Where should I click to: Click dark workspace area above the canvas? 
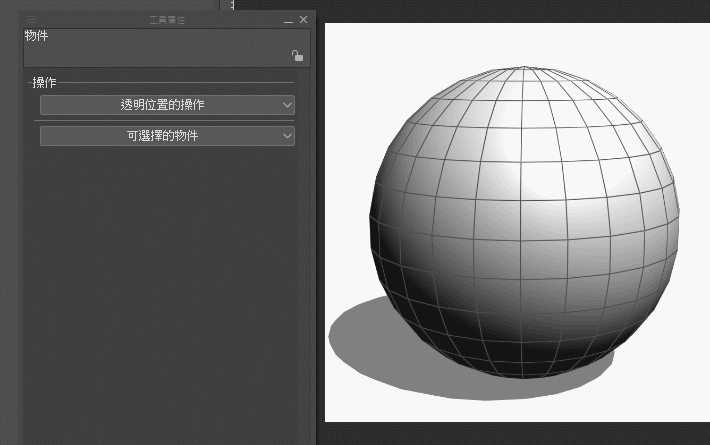(x=500, y=12)
